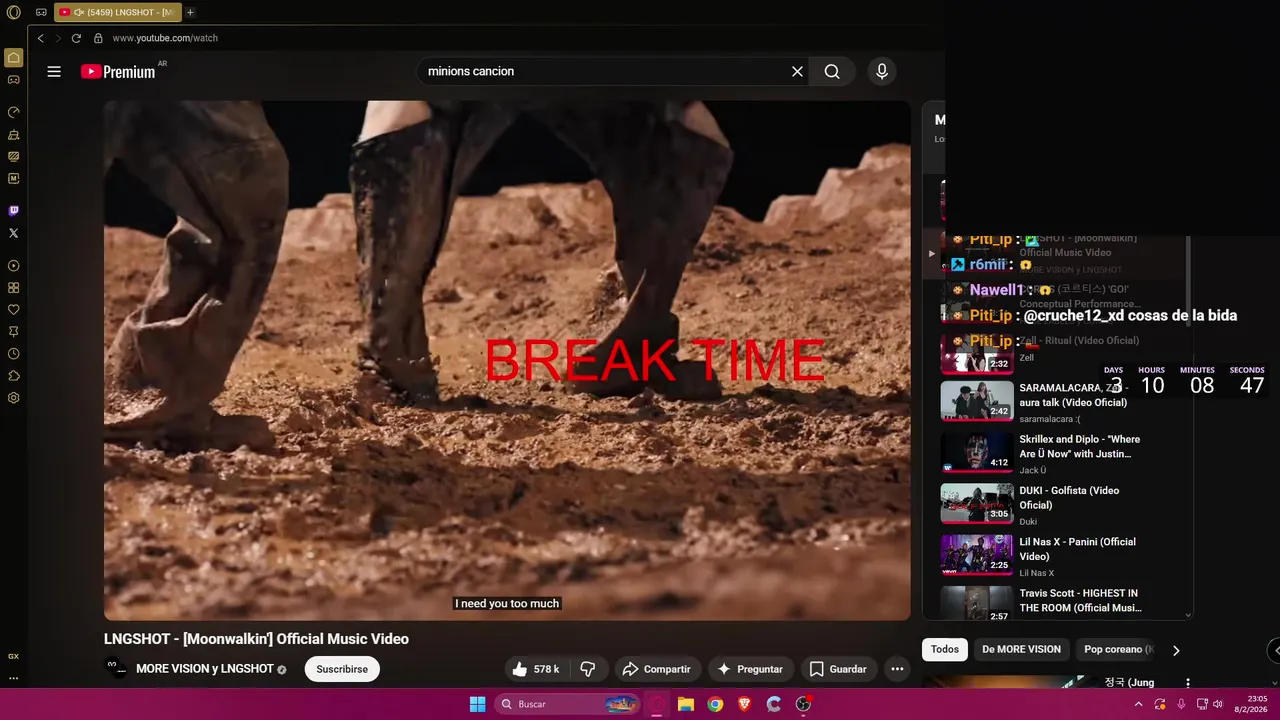This screenshot has width=1280, height=720.
Task: Open the Home icon in Opera sidebar
Action: (14, 57)
